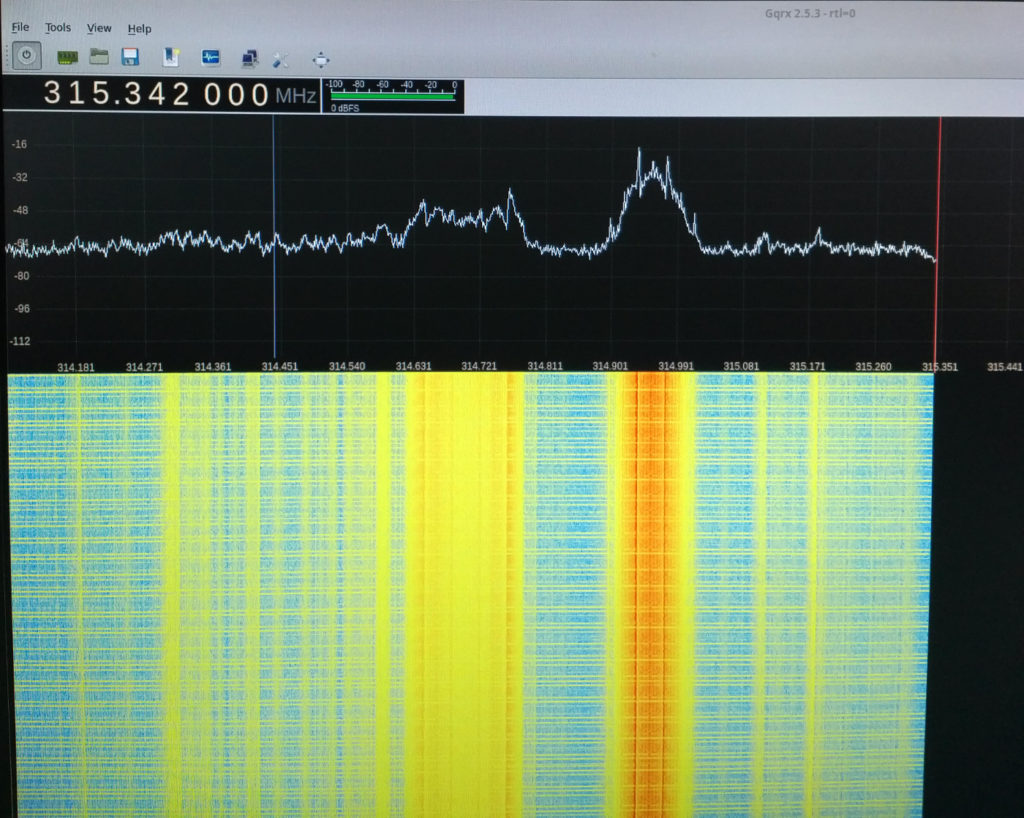Click the green dBFS signal level meter
The width and height of the screenshot is (1024, 818).
[392, 96]
